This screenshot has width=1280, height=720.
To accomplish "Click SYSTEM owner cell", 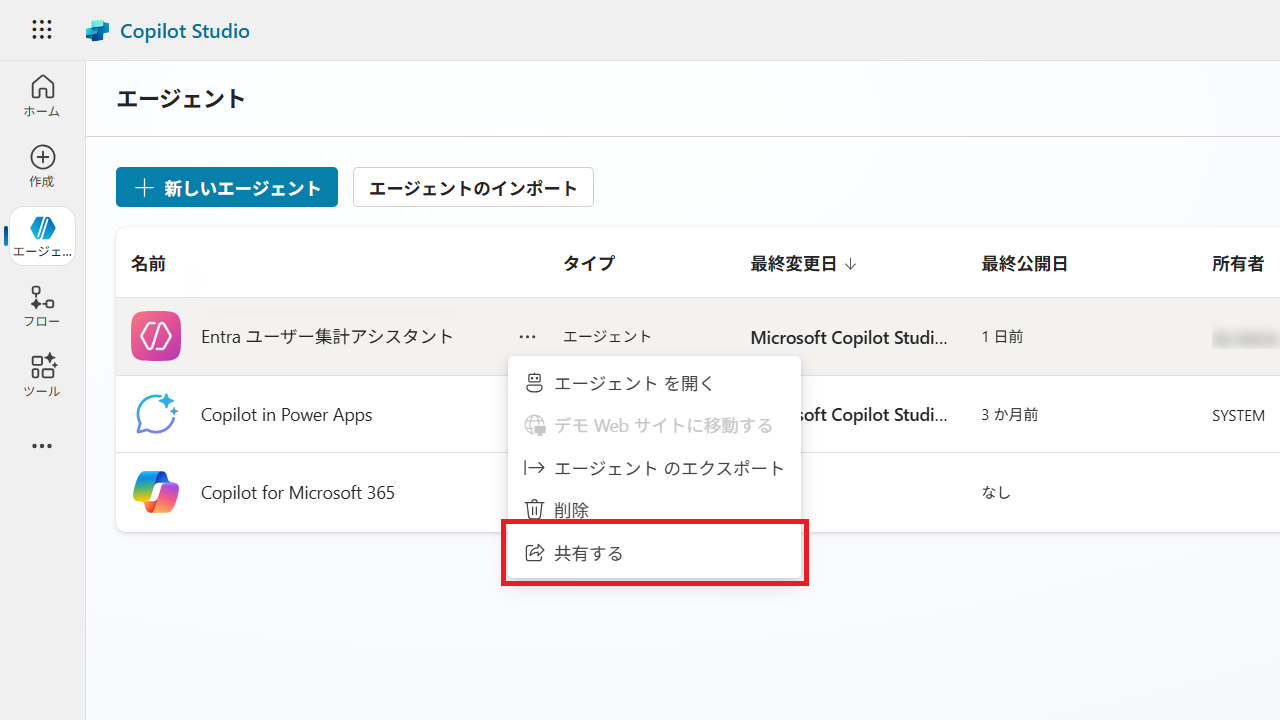I will [x=1238, y=415].
